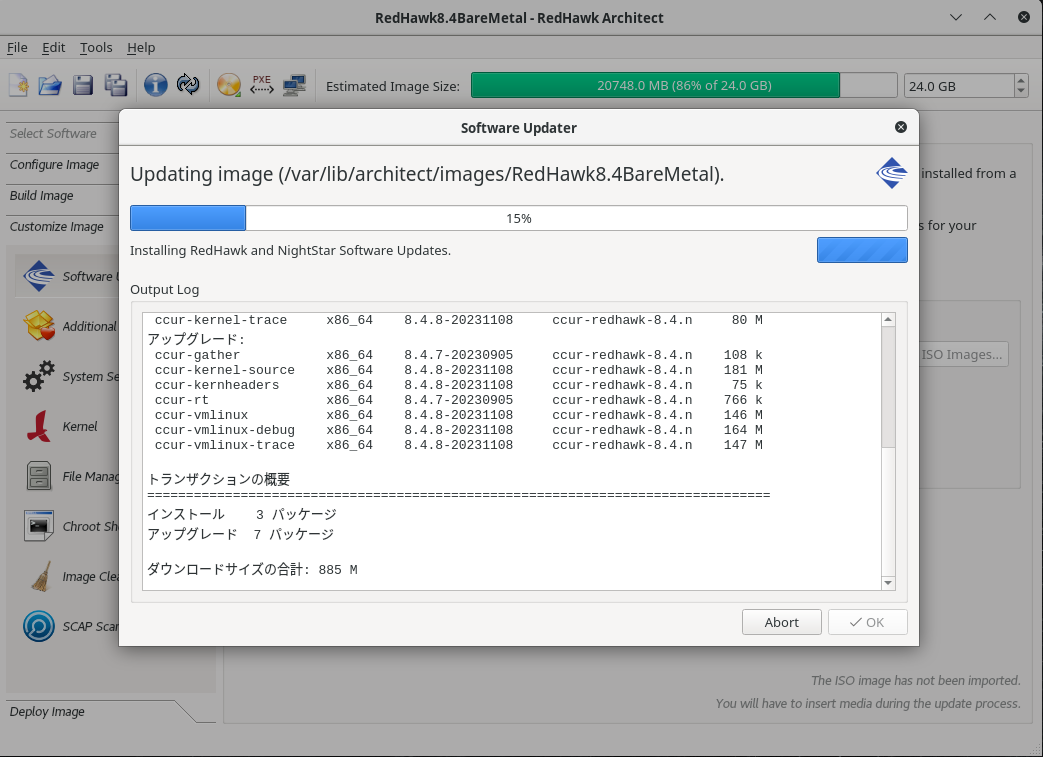Click the Refresh arrows toolbar icon

(x=188, y=85)
